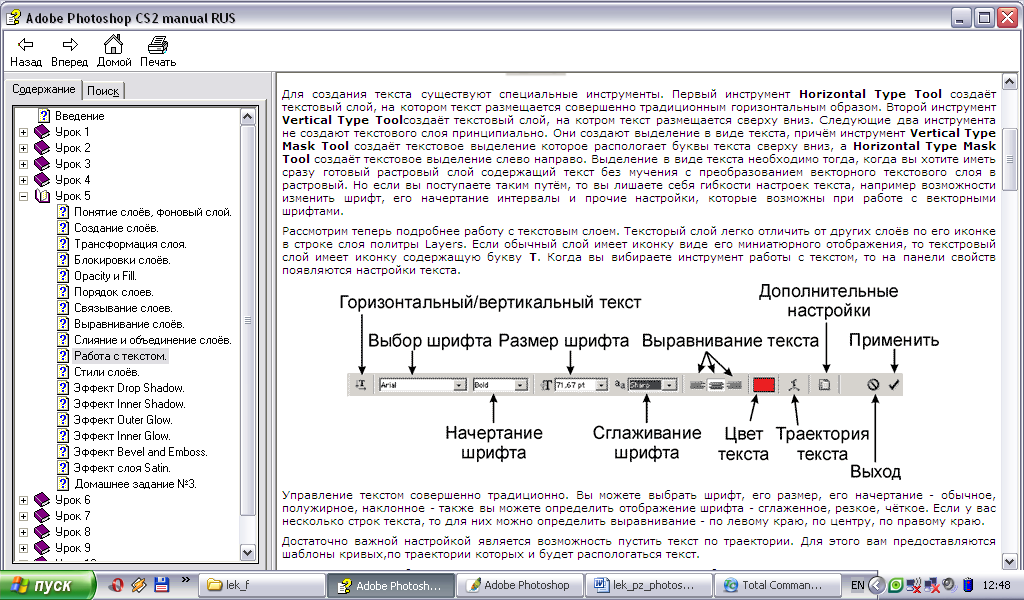1024x600 pixels.
Task: Show more quick launch items chevron
Action: coord(185,580)
